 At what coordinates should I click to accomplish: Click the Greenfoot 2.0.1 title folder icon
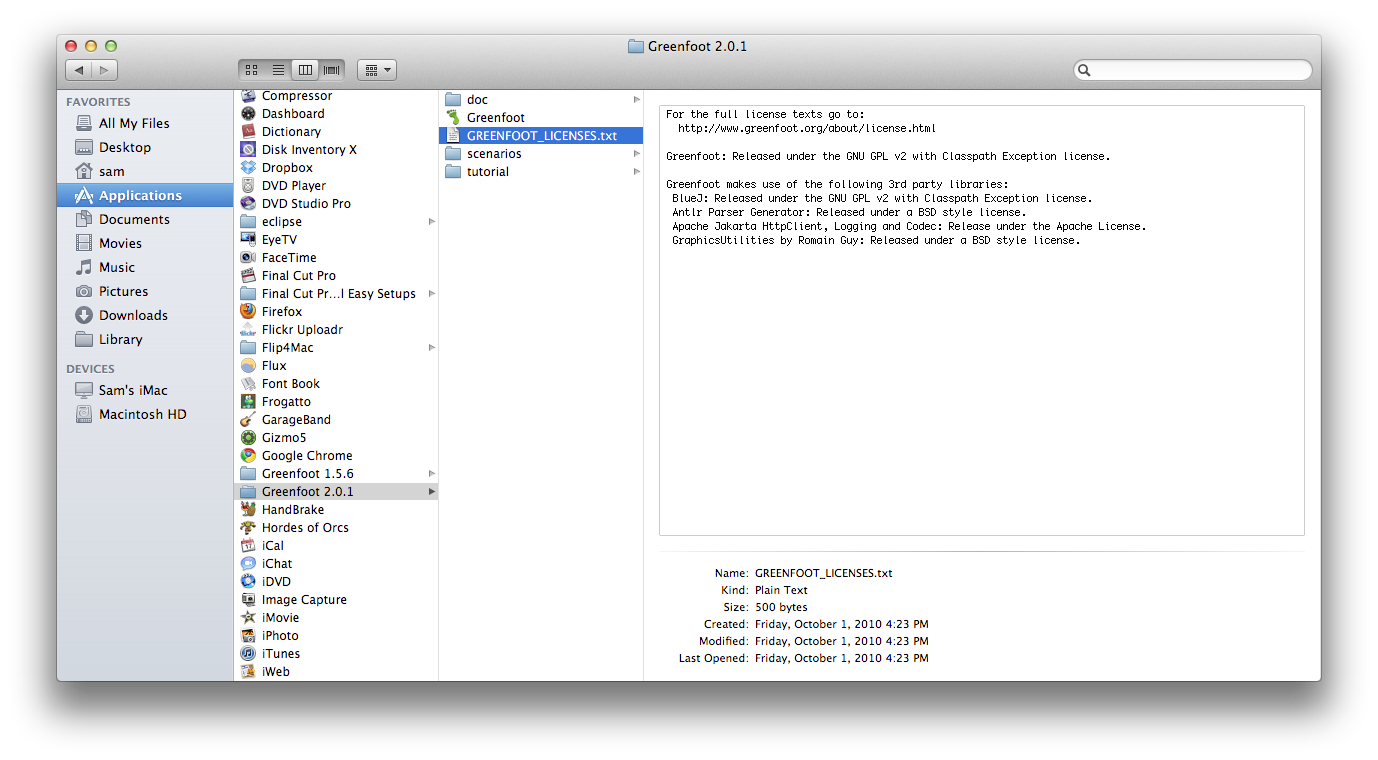coord(636,46)
